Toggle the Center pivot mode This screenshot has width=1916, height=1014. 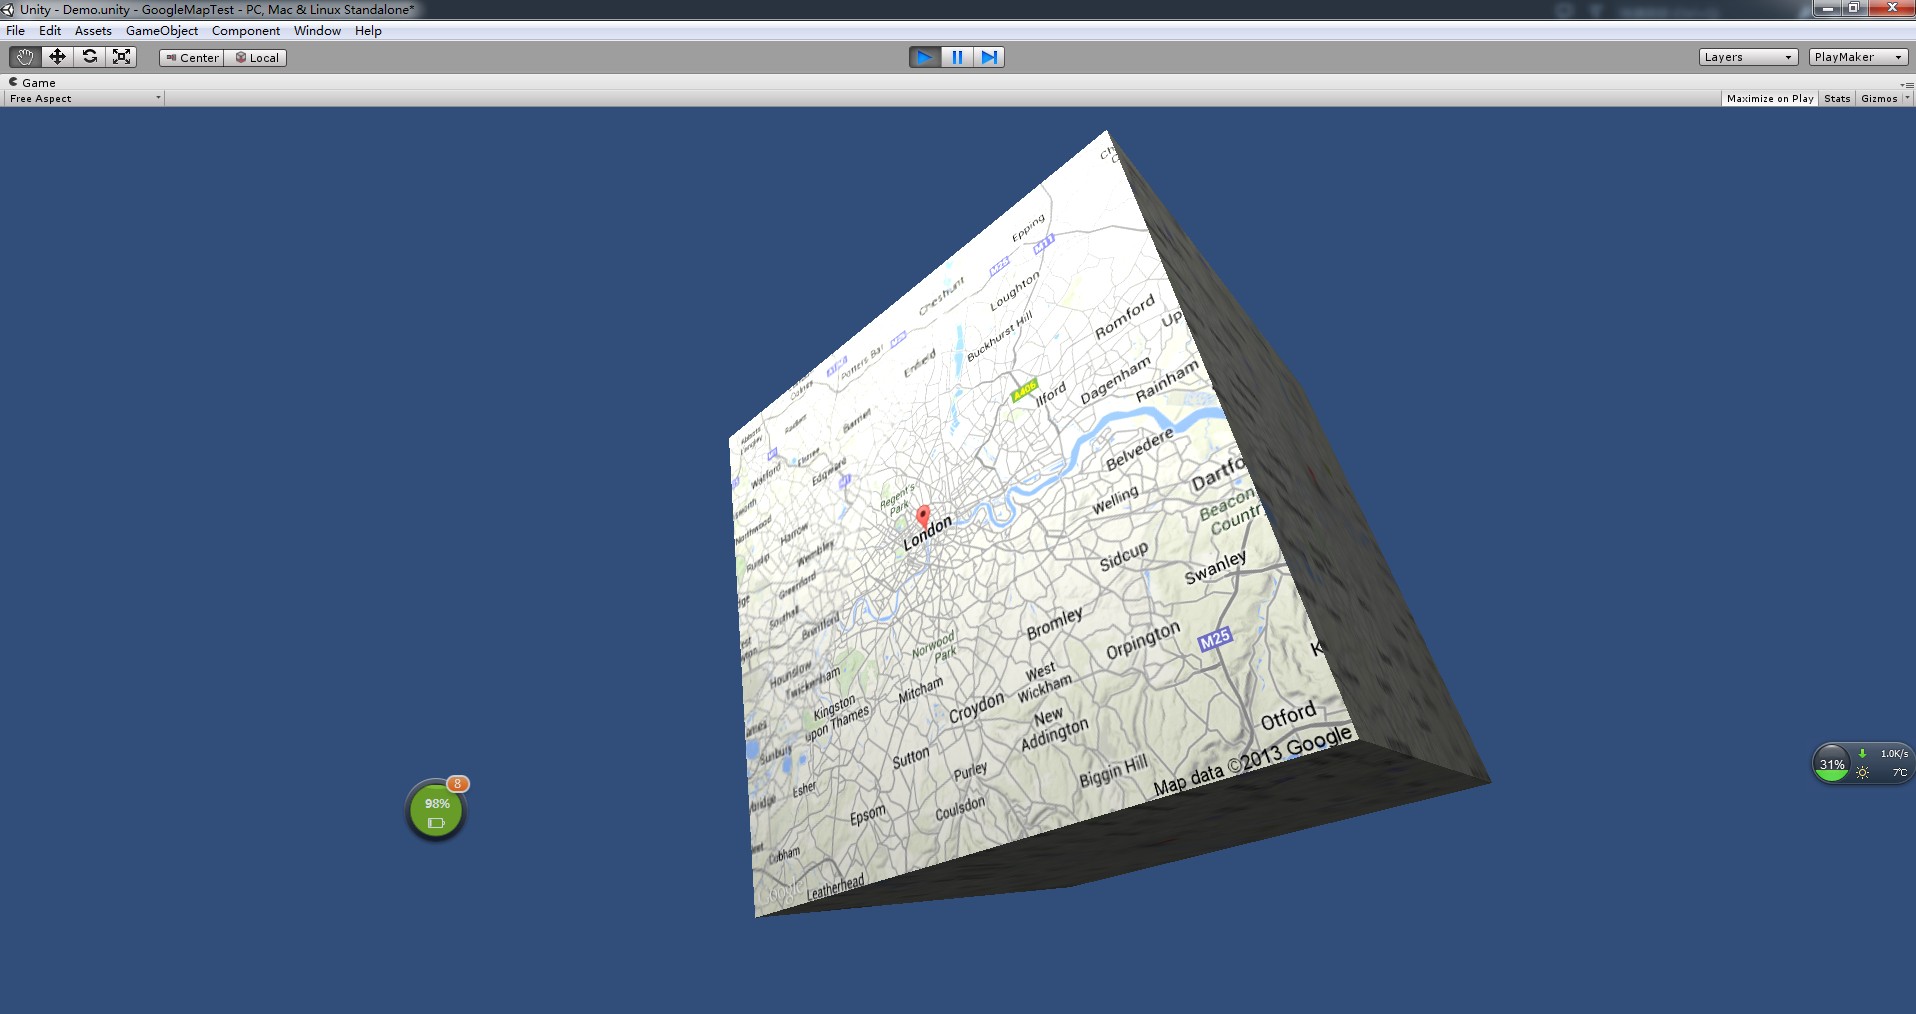click(192, 58)
